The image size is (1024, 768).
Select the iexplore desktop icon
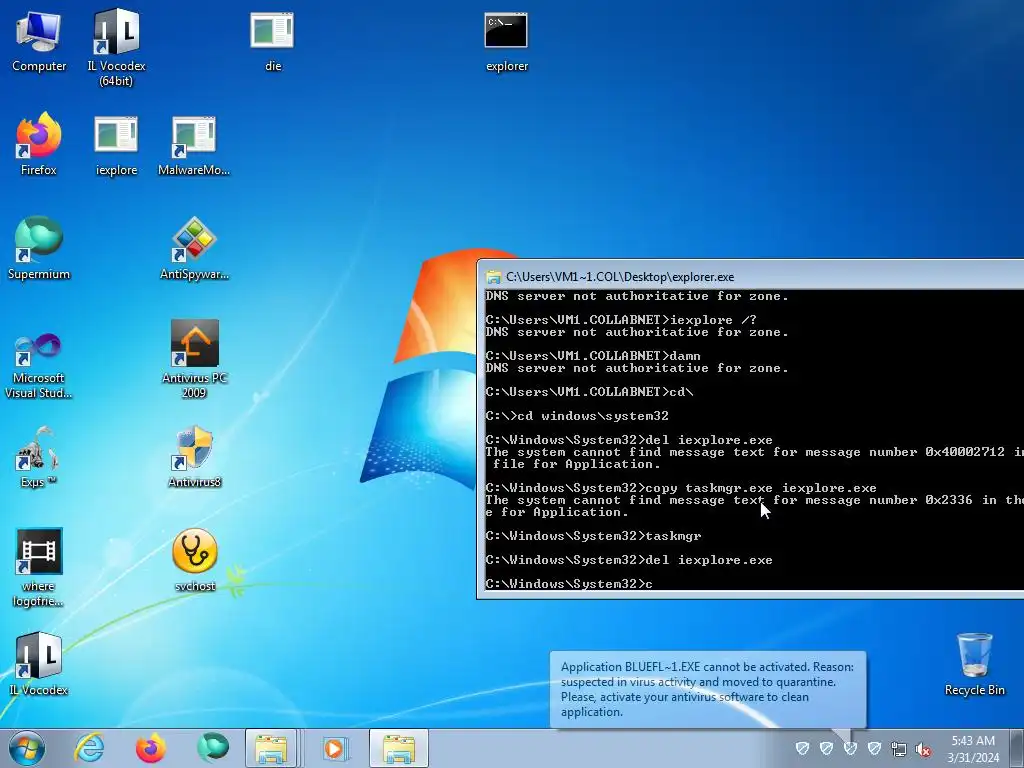[116, 145]
